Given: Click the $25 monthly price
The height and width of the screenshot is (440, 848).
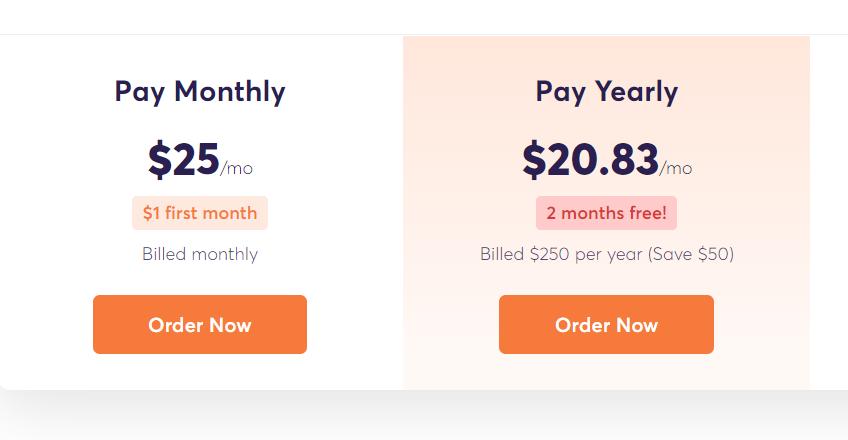Looking at the screenshot, I should 184,159.
